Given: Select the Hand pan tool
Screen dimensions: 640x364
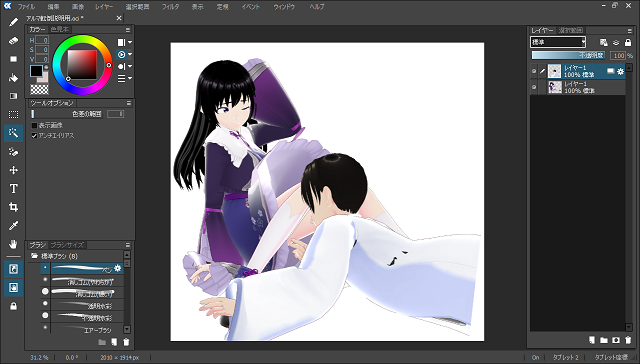Looking at the screenshot, I should (x=13, y=244).
